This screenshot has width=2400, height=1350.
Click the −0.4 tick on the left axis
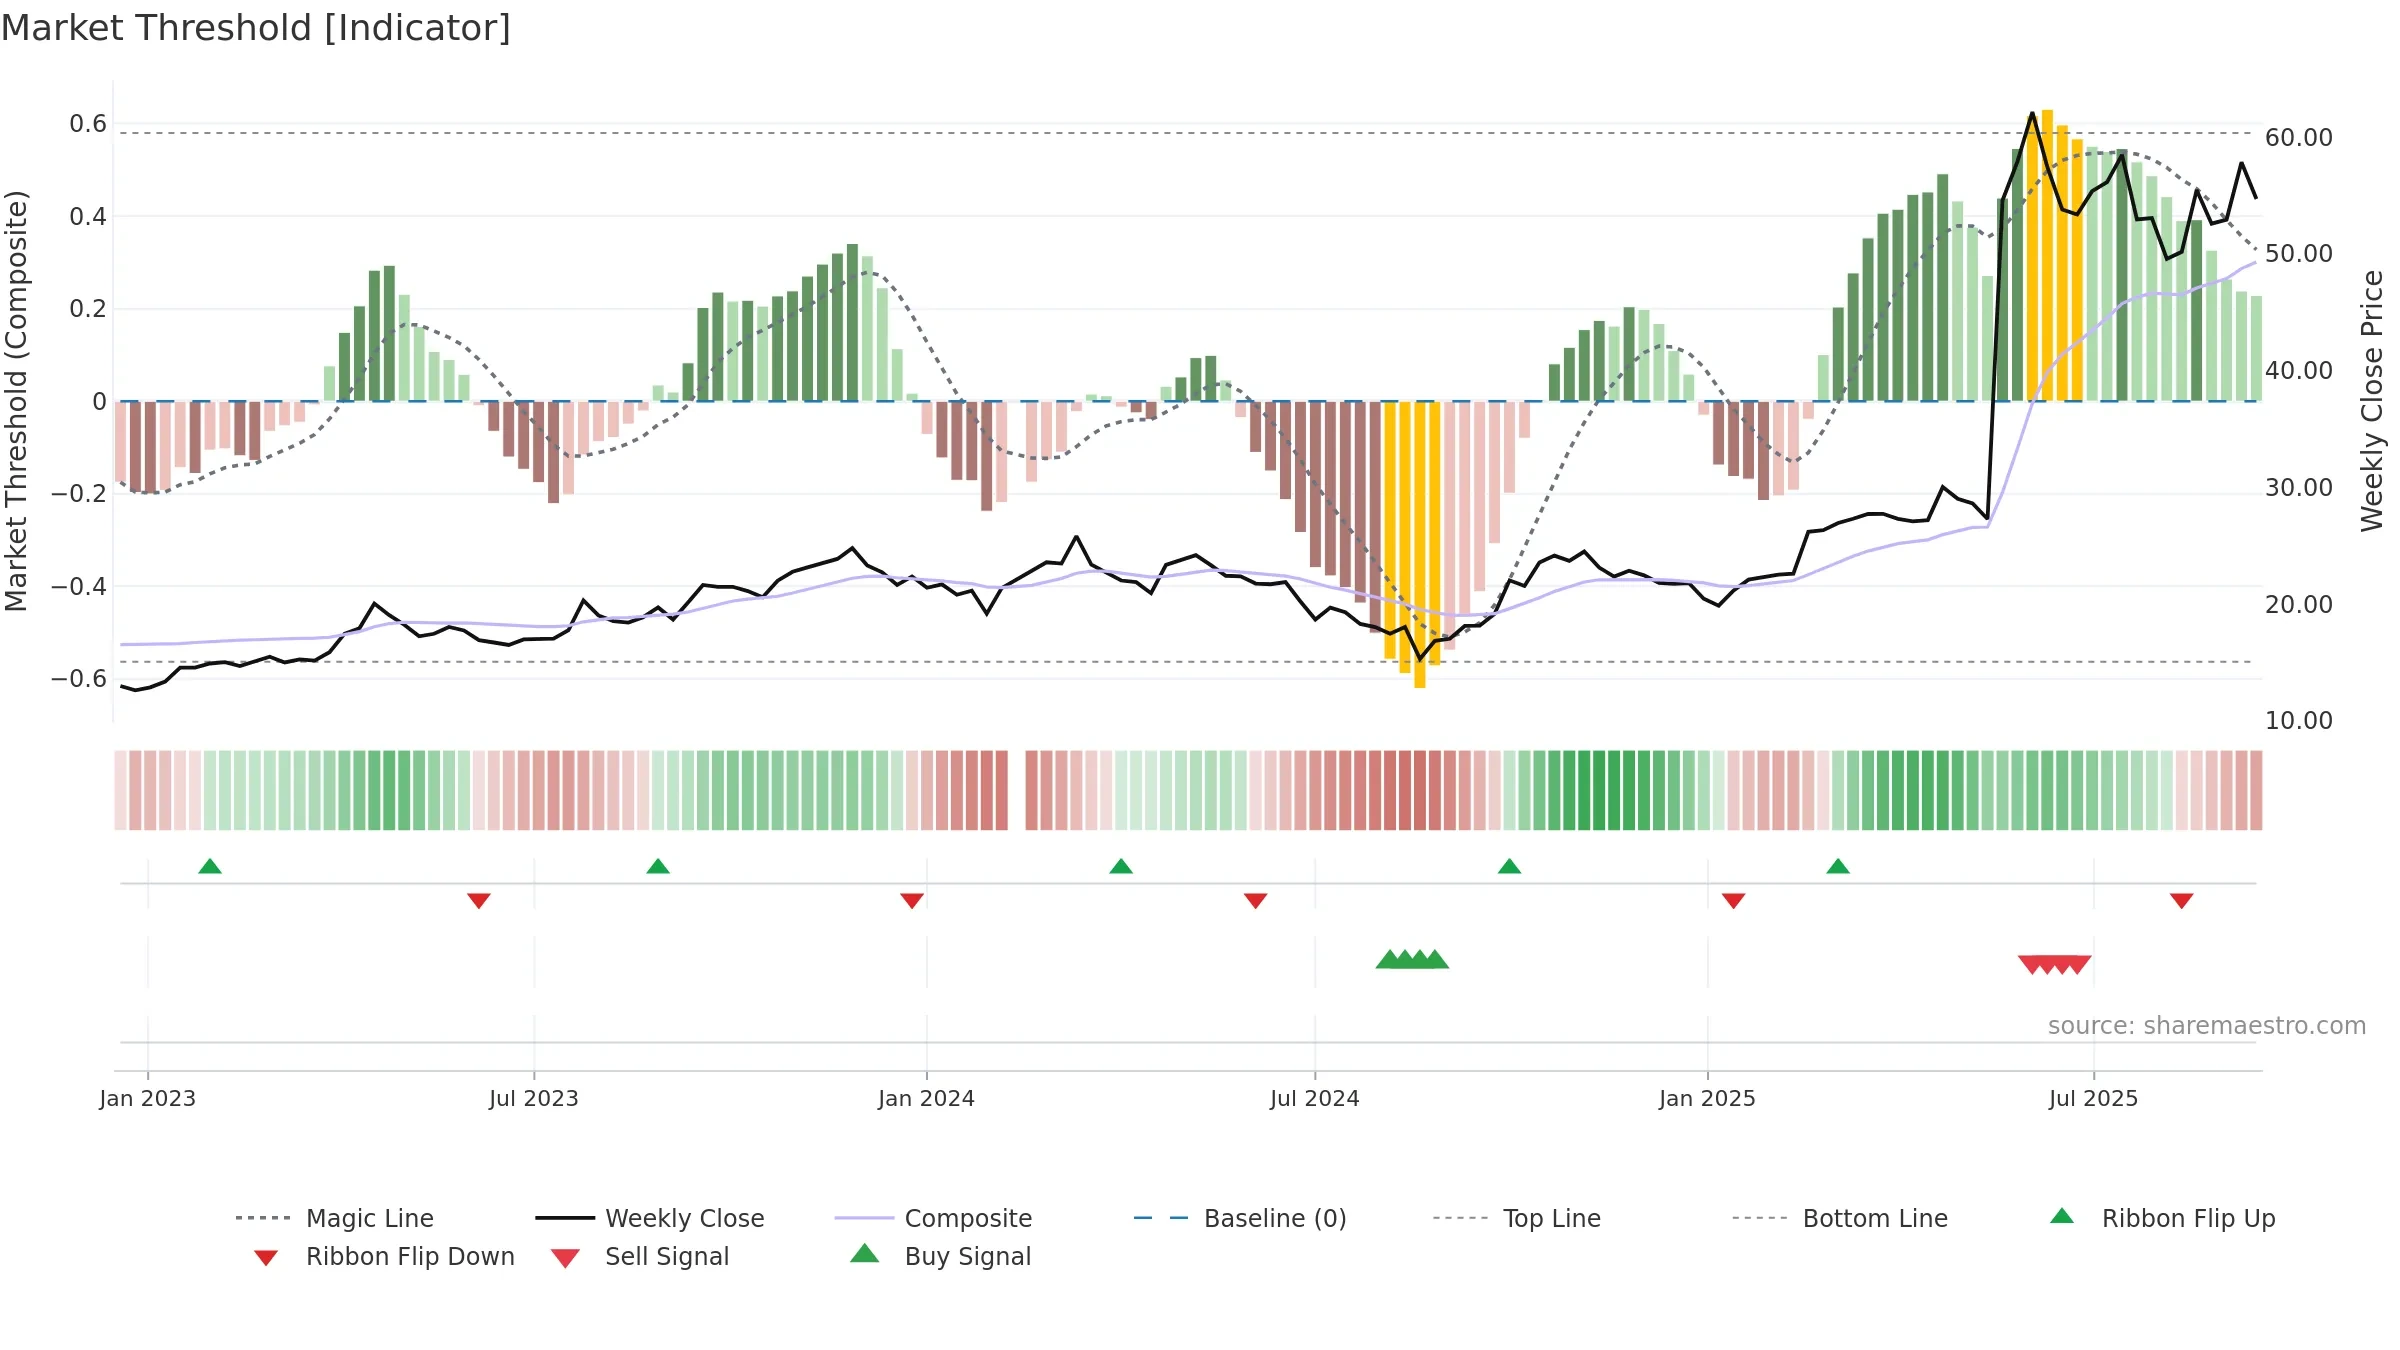(79, 586)
